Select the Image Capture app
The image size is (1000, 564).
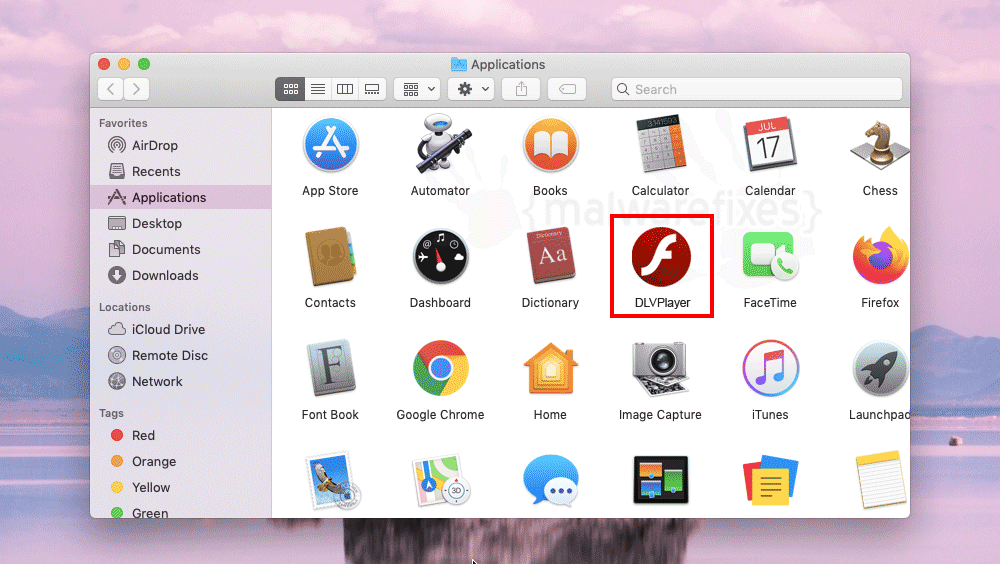coord(660,368)
